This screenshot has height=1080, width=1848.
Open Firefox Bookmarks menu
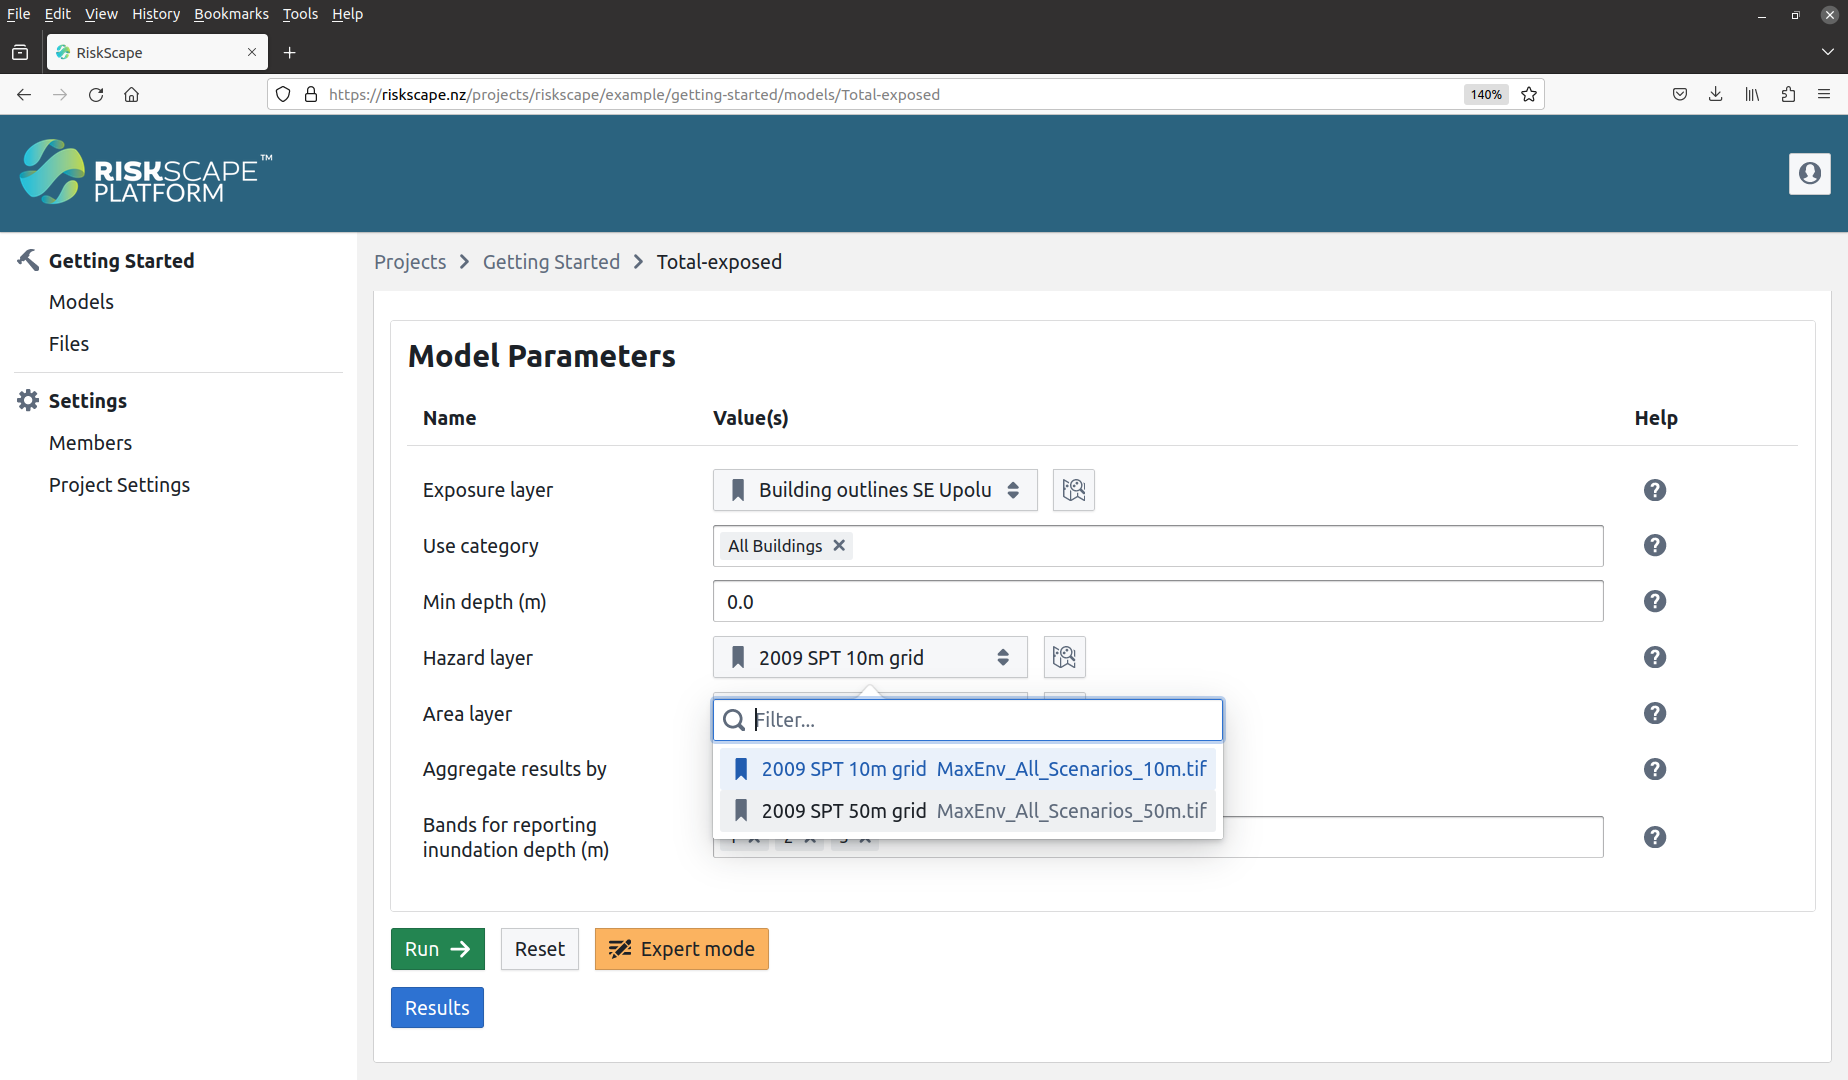coord(231,14)
